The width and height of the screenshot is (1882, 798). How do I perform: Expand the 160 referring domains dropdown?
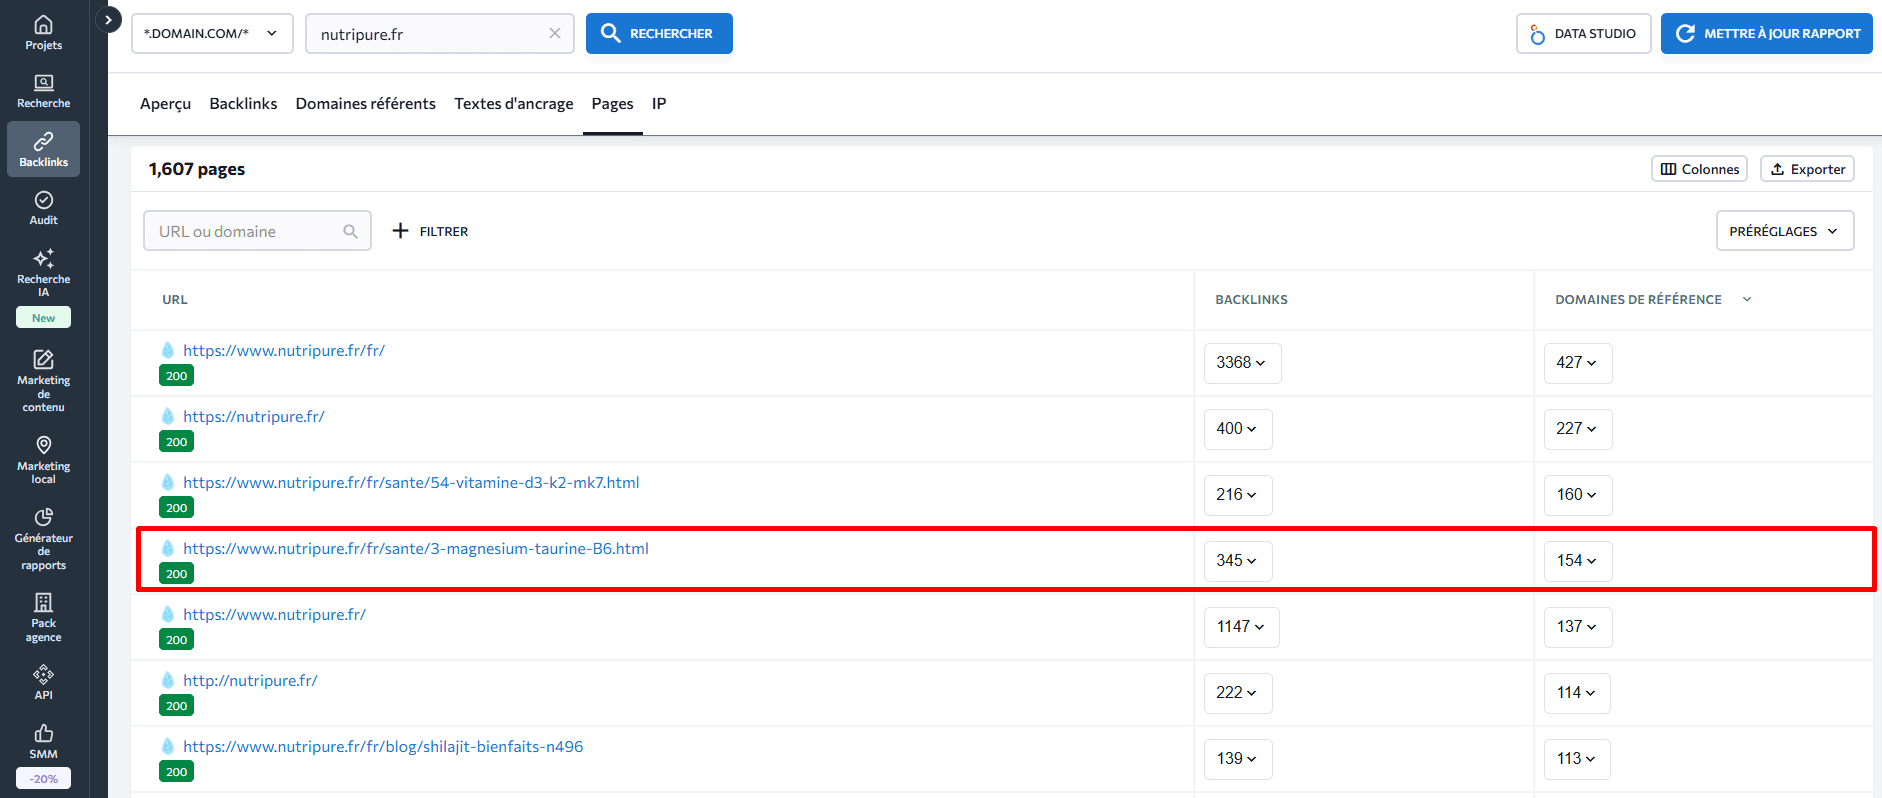coord(1578,495)
